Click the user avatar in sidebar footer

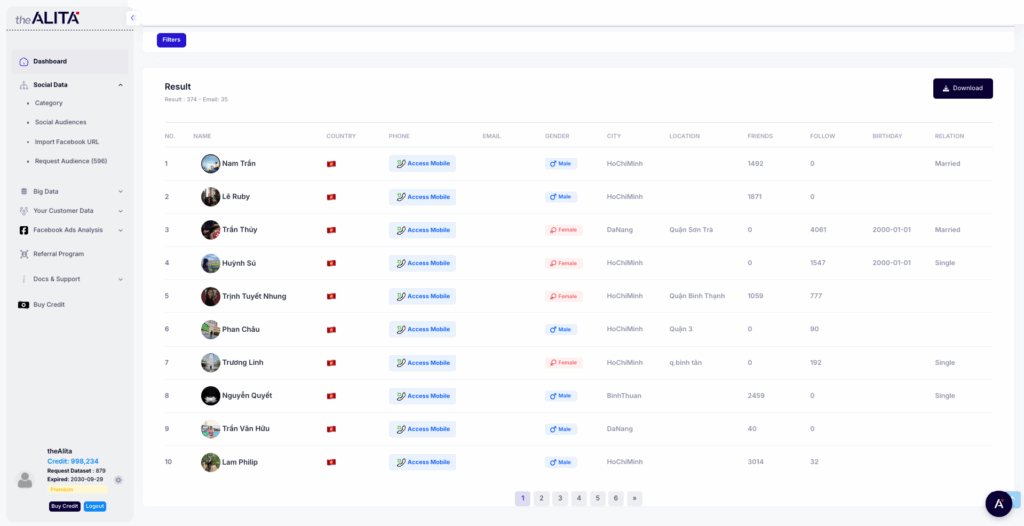25,480
